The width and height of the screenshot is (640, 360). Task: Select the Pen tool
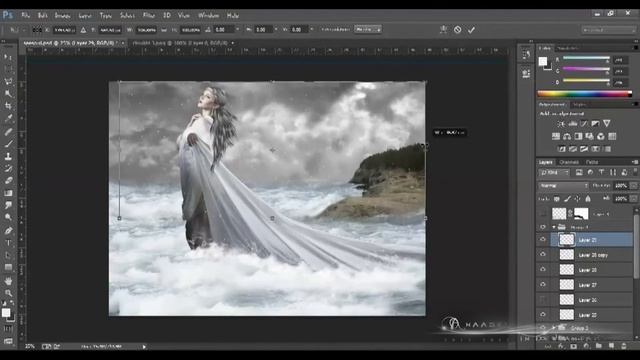[x=8, y=230]
